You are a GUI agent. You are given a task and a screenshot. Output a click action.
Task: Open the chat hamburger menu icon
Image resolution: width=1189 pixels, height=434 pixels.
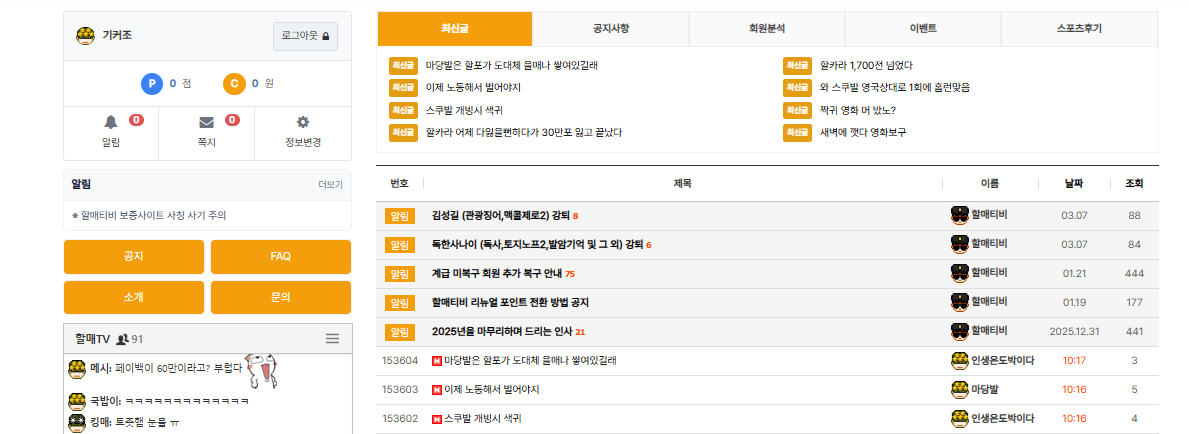coord(333,339)
